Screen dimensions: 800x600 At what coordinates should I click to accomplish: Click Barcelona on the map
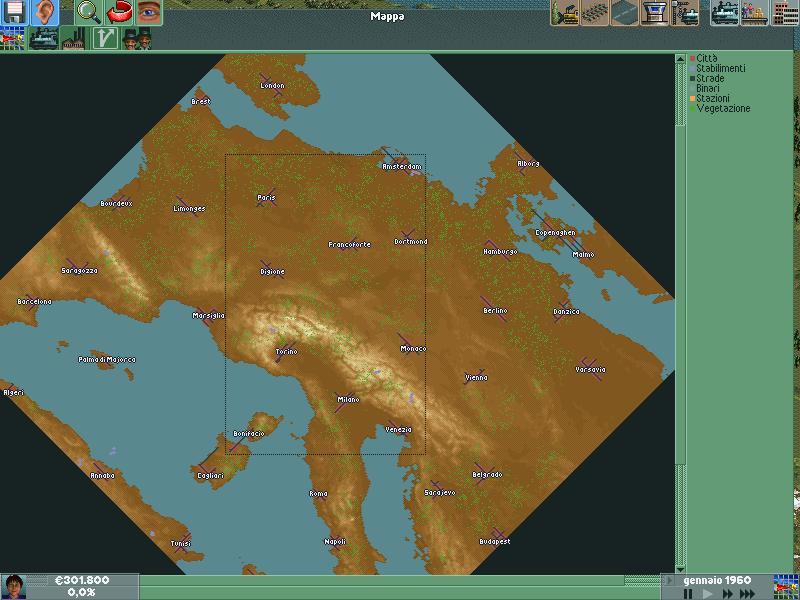35,302
